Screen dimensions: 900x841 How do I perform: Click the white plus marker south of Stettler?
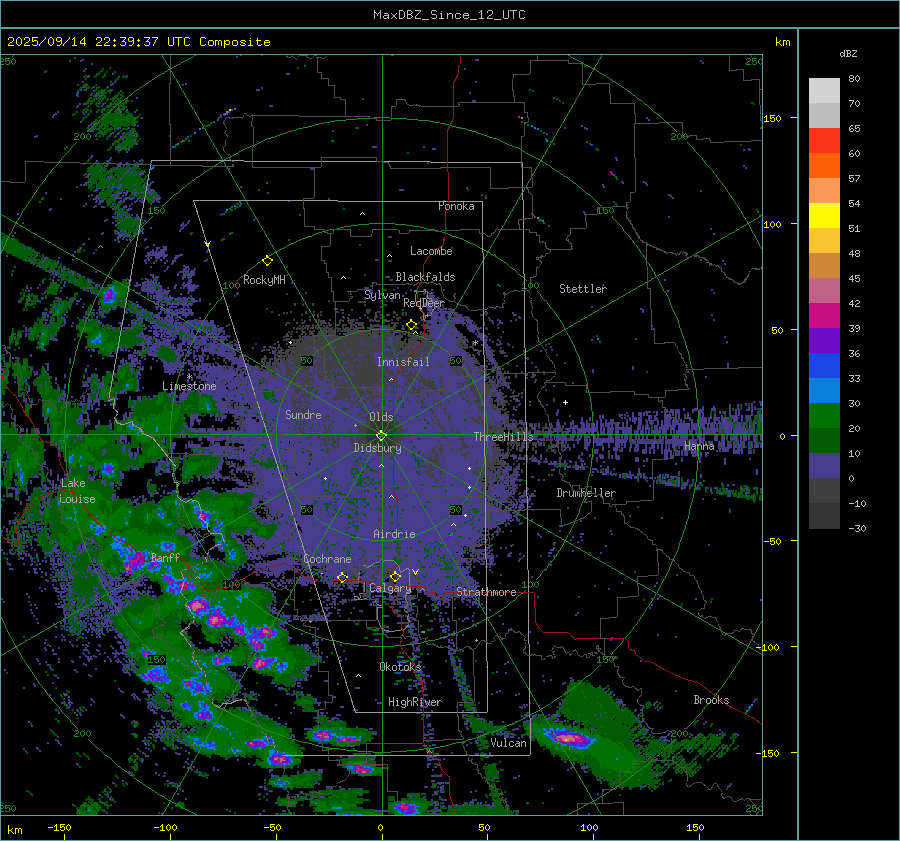pos(565,402)
